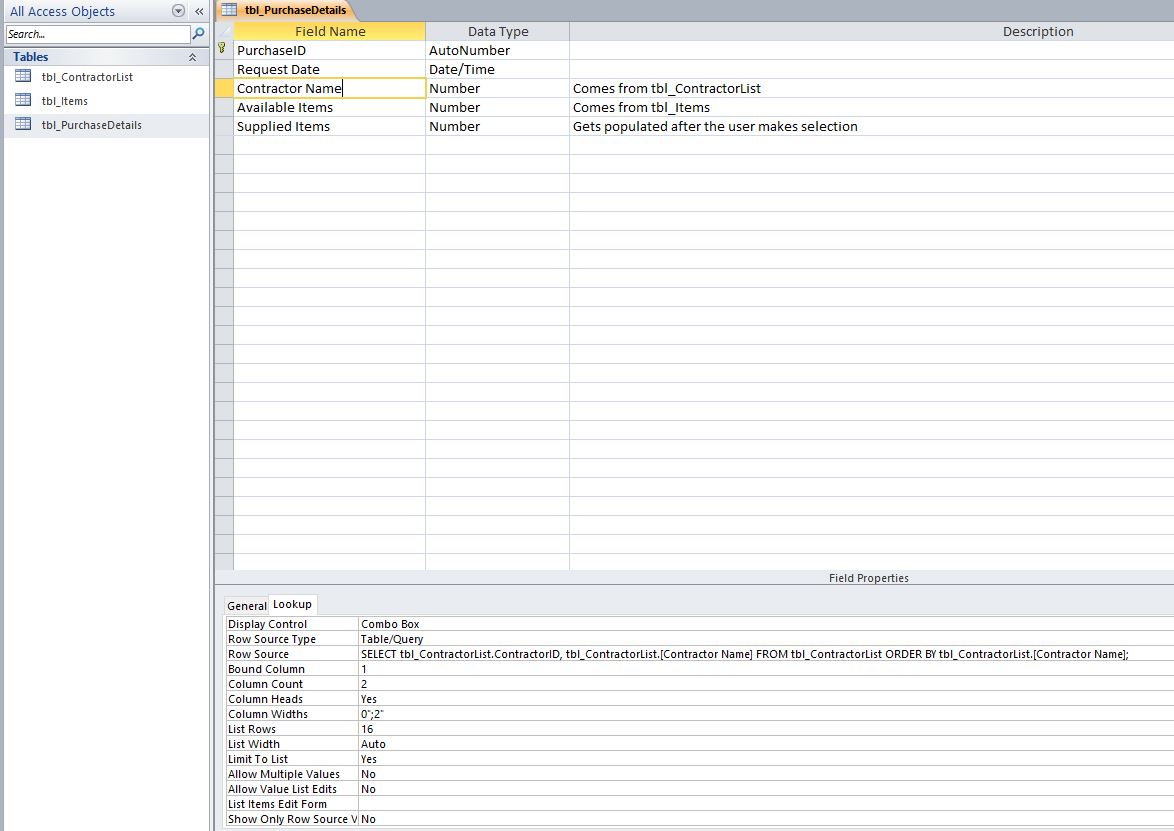Open the All Access Objects dropdown arrow

(x=178, y=11)
